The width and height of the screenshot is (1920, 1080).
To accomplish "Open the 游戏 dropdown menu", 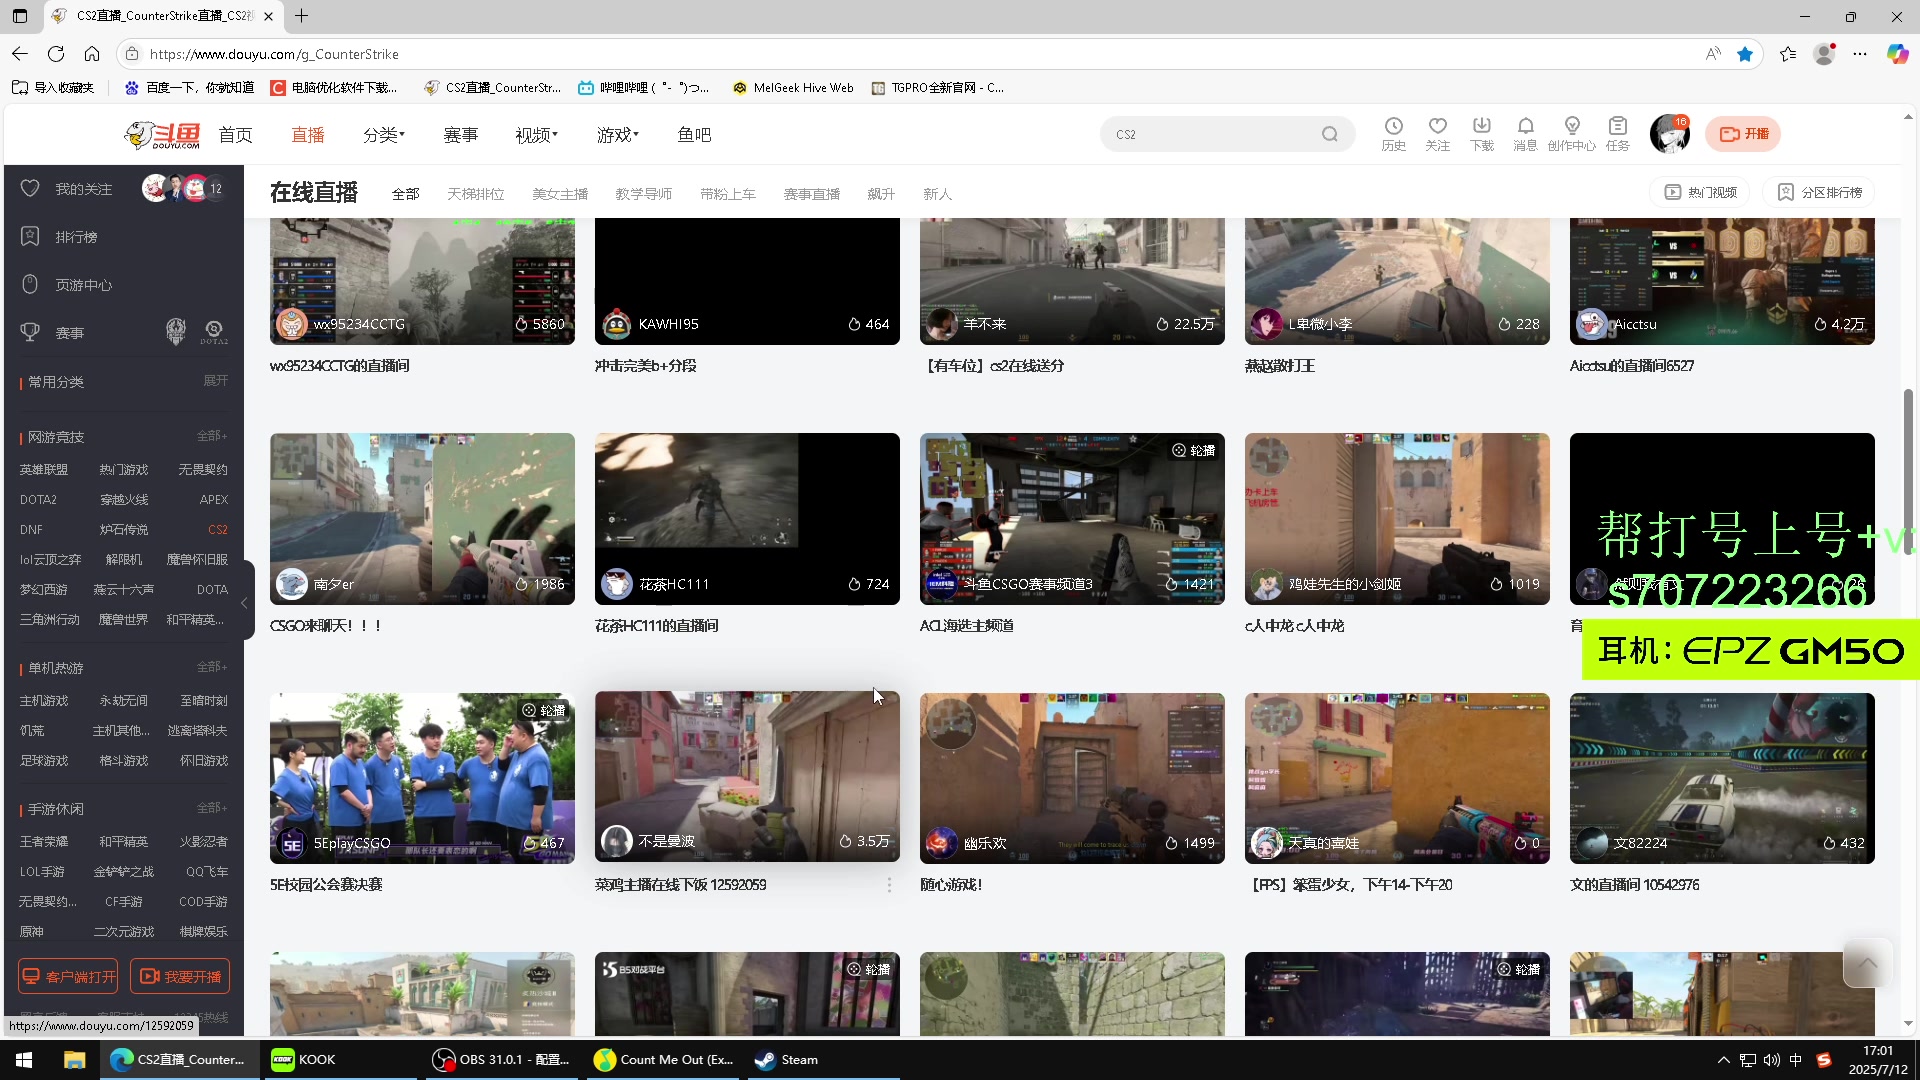I will [617, 135].
